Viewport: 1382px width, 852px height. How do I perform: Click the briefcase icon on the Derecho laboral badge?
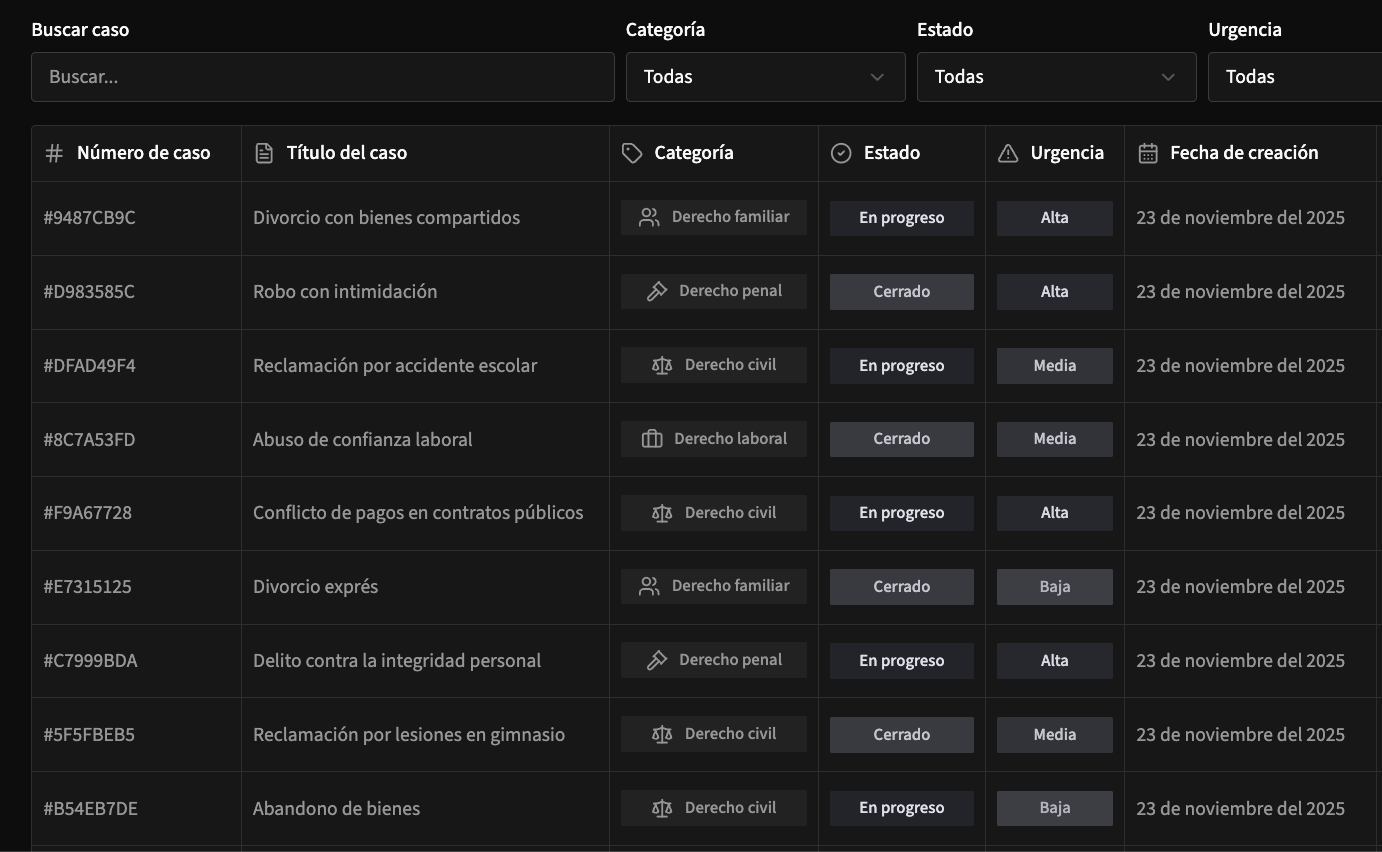pyautogui.click(x=652, y=439)
